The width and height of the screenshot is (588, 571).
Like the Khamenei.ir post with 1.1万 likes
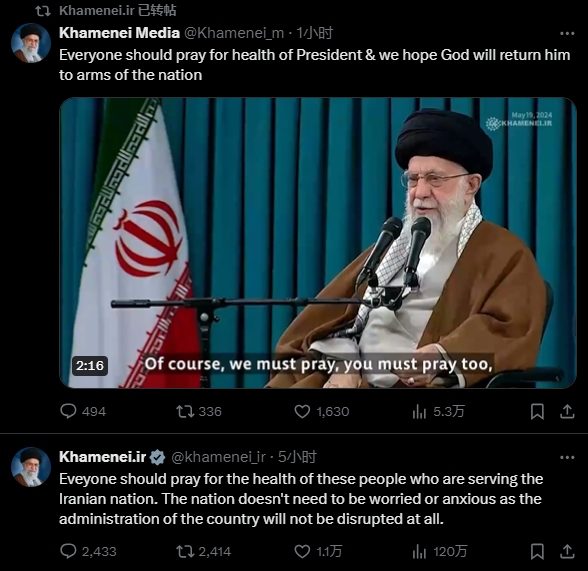(x=318, y=551)
